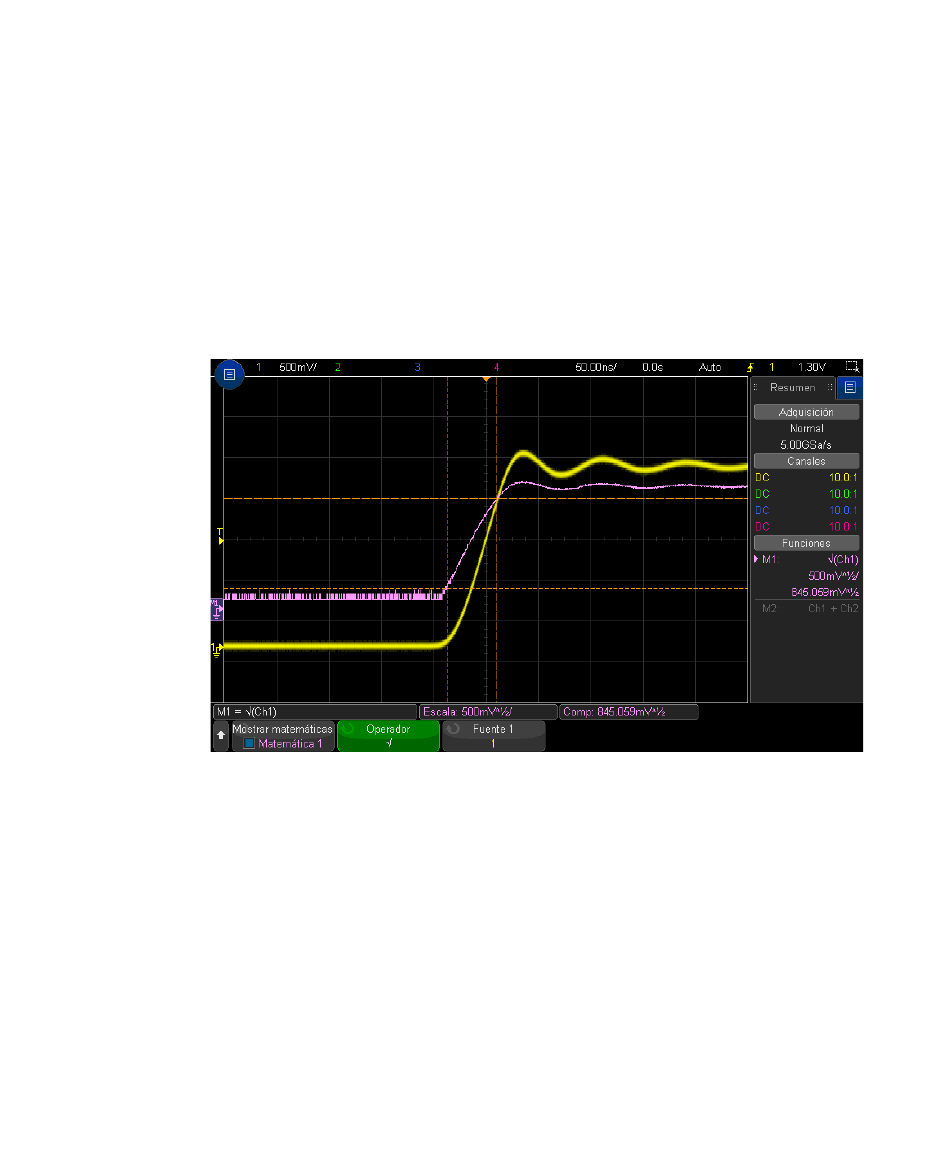Open the Fuente 1 source softkey

(493, 736)
